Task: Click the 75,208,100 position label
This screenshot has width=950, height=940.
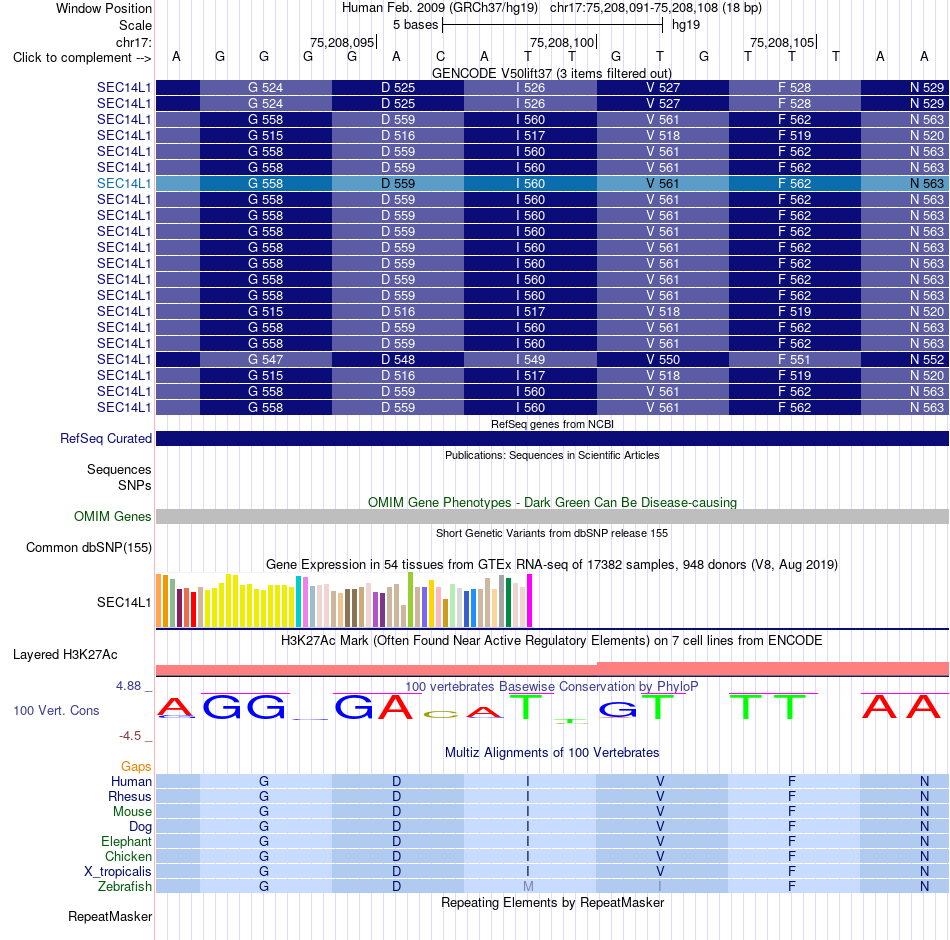Action: [562, 42]
